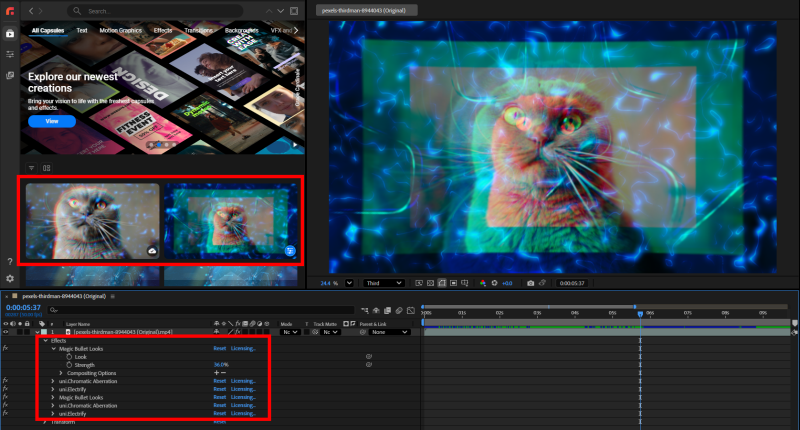This screenshot has width=800, height=430.
Task: Toggle stopwatch for Strength property
Action: [69, 365]
